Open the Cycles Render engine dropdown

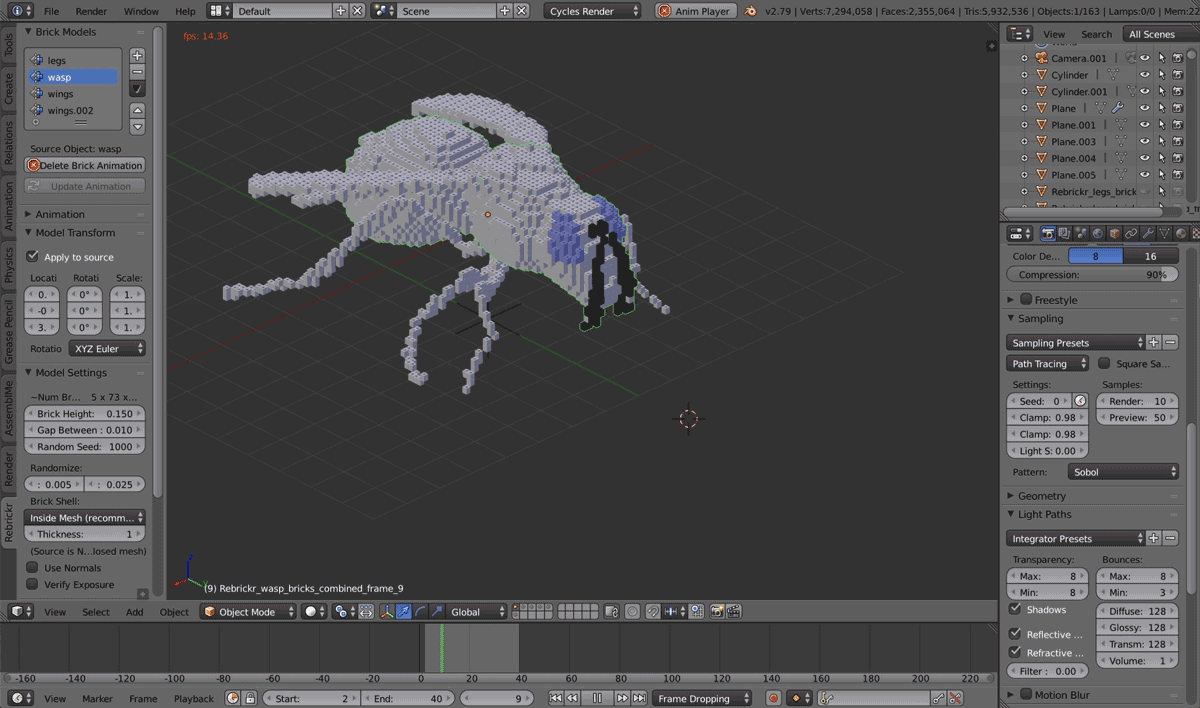click(x=594, y=11)
